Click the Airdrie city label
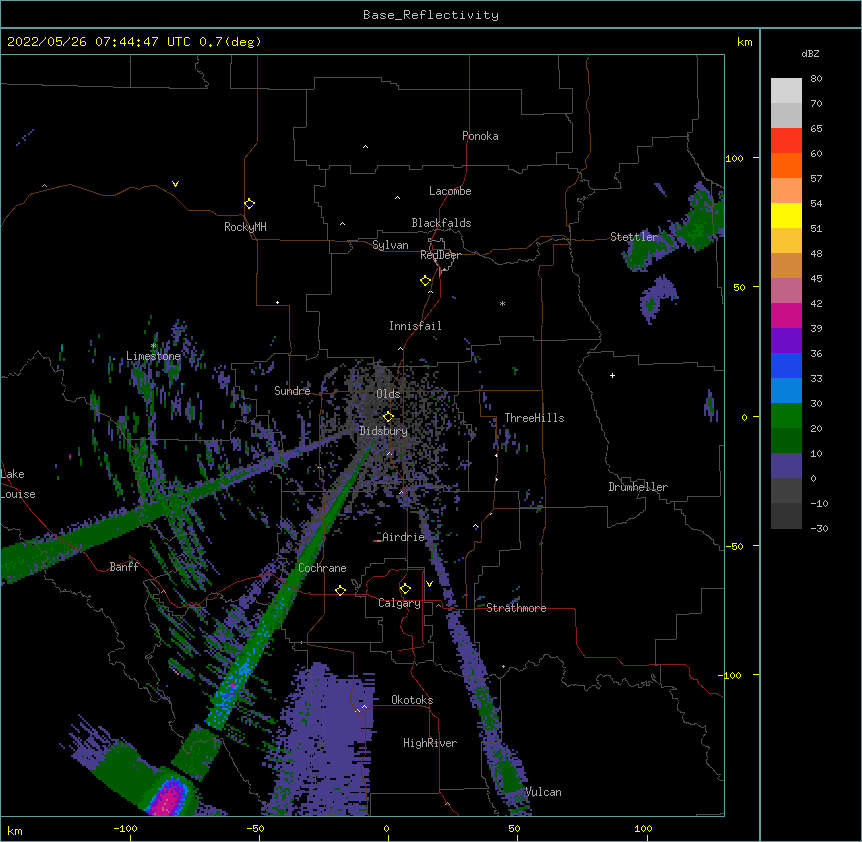862x842 pixels. click(x=404, y=537)
